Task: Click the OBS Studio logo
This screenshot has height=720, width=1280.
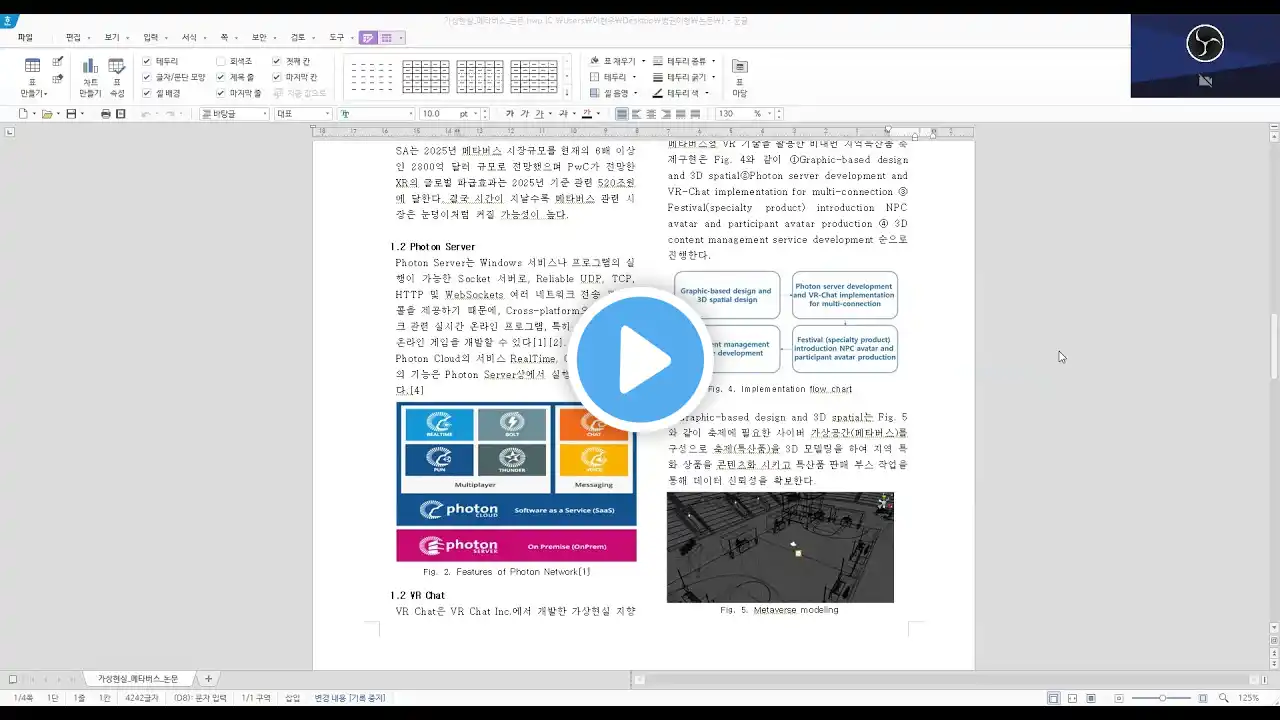Action: tap(1205, 43)
